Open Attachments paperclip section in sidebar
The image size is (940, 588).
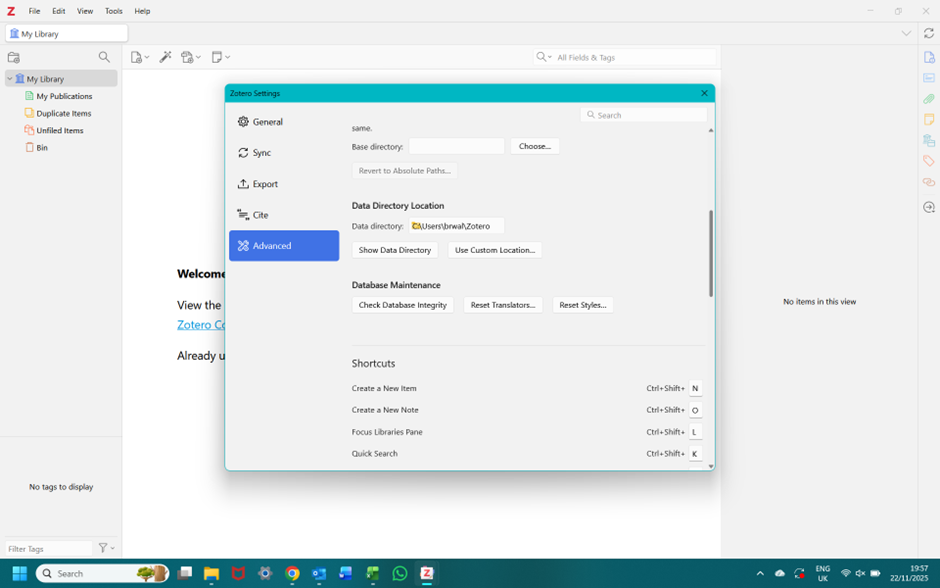pyautogui.click(x=929, y=99)
